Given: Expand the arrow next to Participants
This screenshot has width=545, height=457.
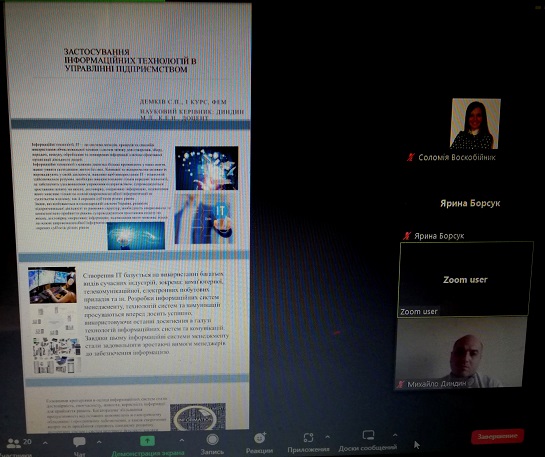Looking at the screenshot, I should tap(45, 443).
